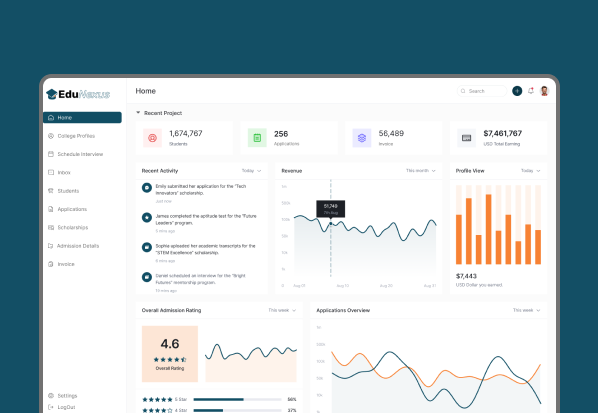Click the red Students card icon

coord(152,138)
